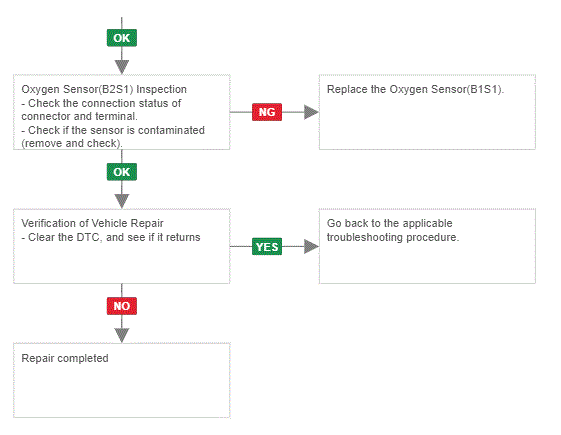
Task: Click the green OK badge below Oxygen Sensor Inspection
Action: click(122, 172)
